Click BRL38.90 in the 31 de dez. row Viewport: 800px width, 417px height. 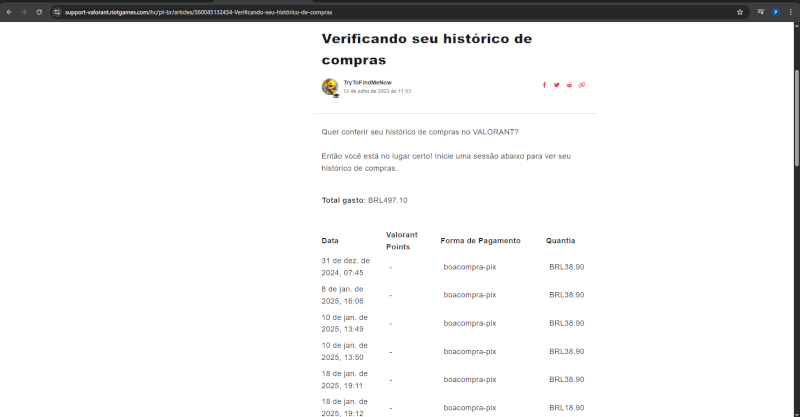566,267
